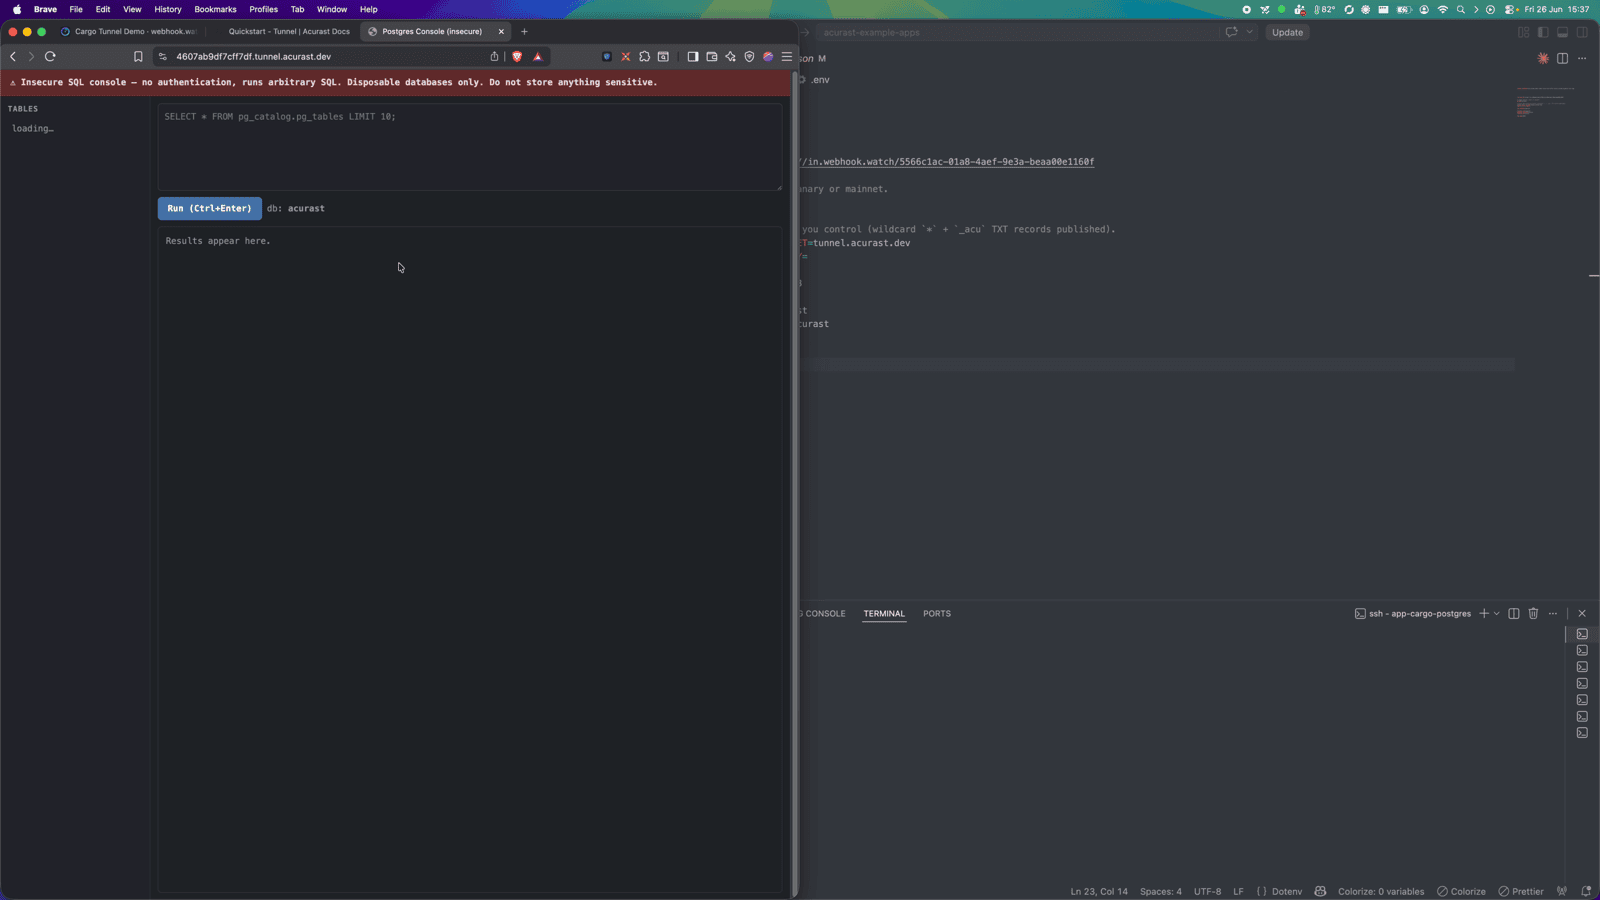This screenshot has width=1600, height=900.
Task: Click the red starburst icon in editor toolbar
Action: (1543, 58)
